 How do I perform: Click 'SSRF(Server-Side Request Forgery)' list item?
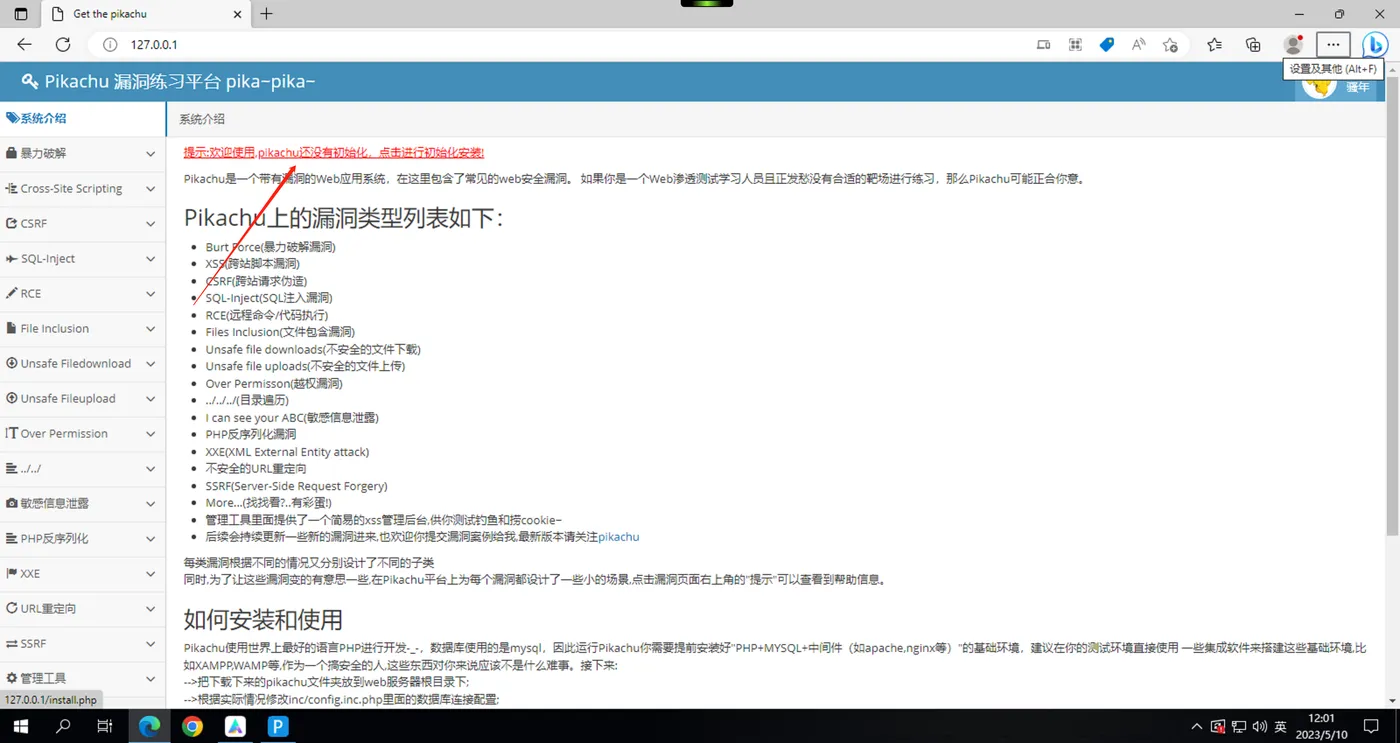(x=296, y=486)
